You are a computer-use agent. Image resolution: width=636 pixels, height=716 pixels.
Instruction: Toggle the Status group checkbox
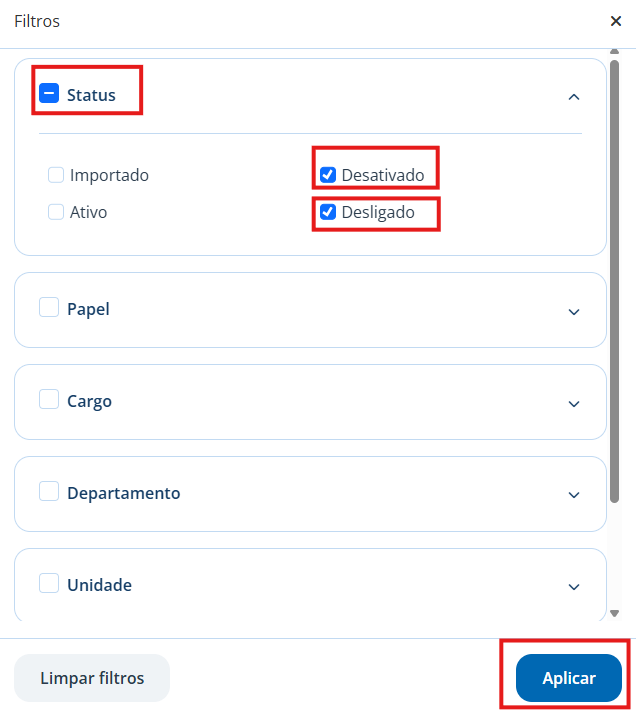[x=49, y=93]
